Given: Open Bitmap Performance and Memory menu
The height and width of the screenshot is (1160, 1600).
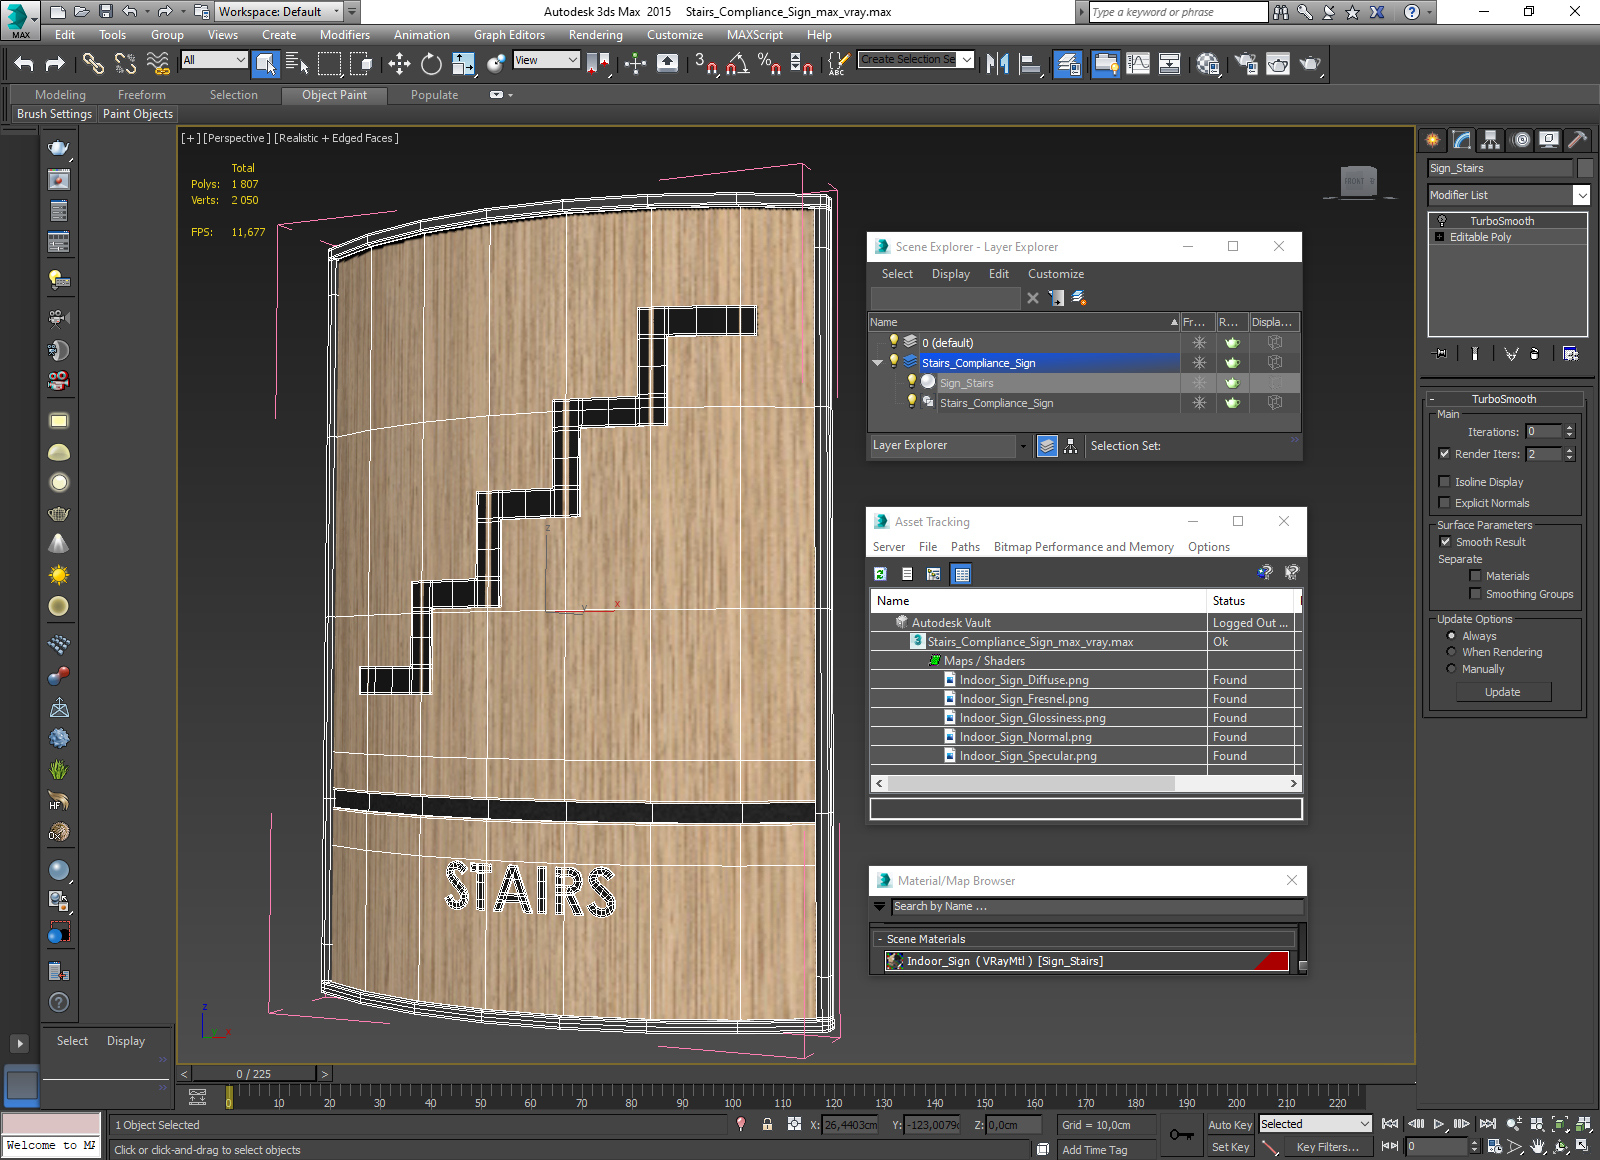Looking at the screenshot, I should point(1084,547).
